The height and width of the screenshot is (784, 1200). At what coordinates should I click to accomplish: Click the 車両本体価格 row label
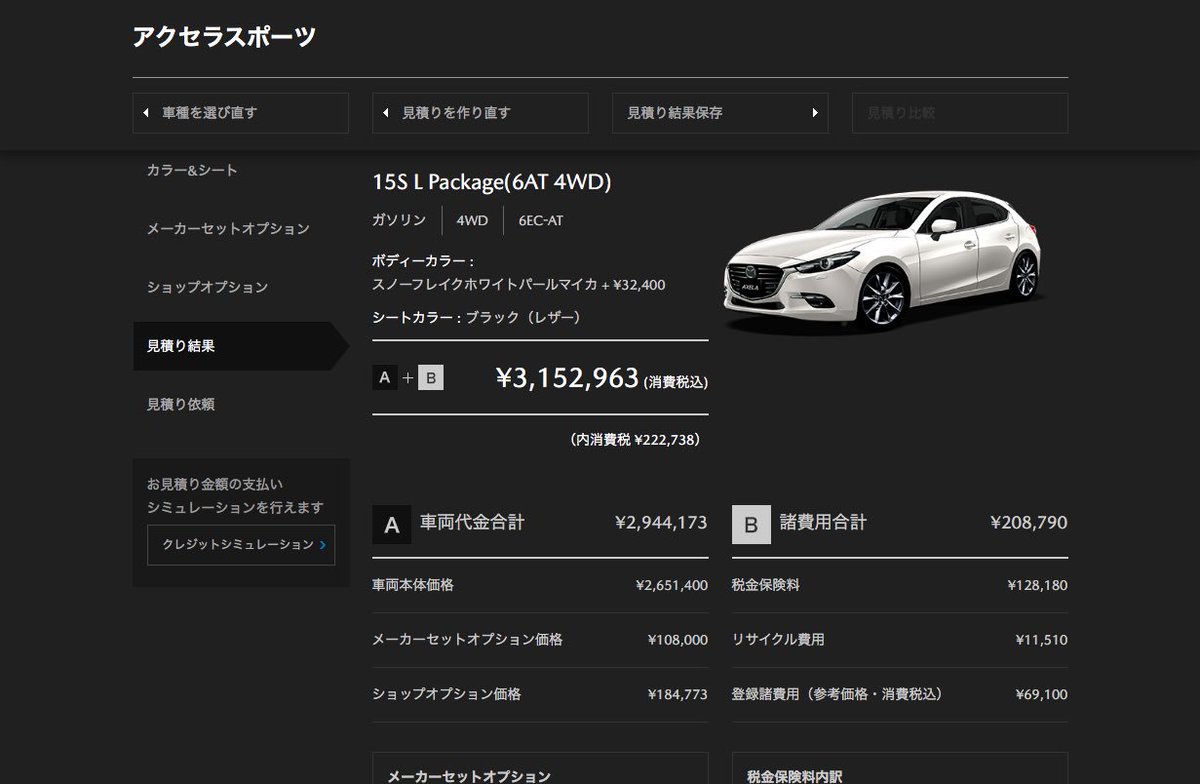412,585
